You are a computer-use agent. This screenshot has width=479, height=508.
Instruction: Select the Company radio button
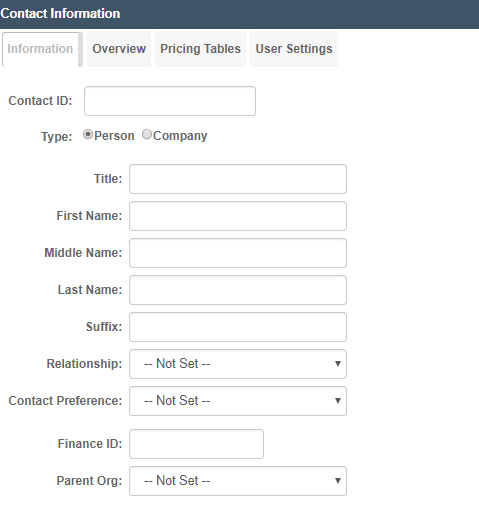[x=147, y=135]
